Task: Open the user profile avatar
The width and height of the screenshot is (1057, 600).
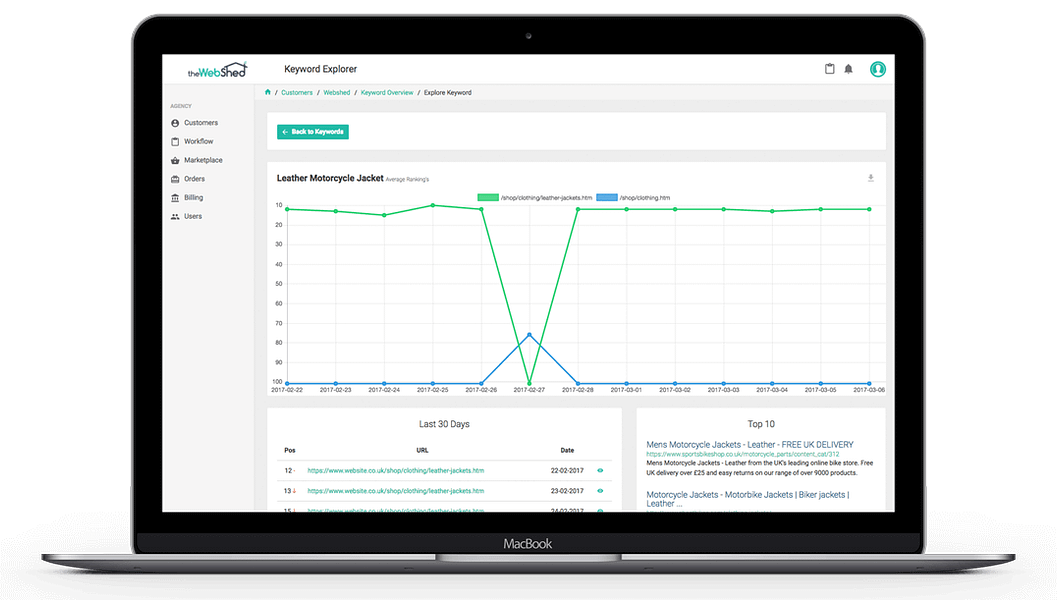Action: [878, 69]
